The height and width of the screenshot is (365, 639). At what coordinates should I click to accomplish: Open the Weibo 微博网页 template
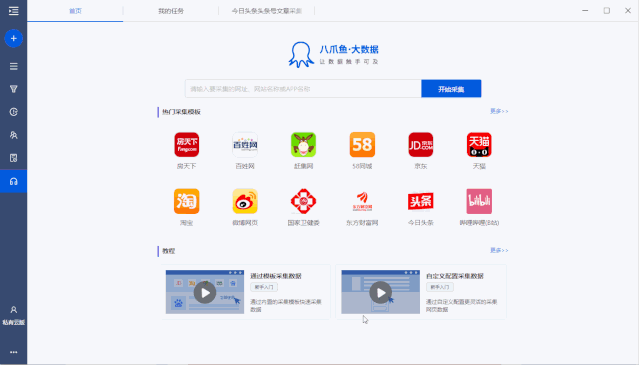[x=245, y=201]
